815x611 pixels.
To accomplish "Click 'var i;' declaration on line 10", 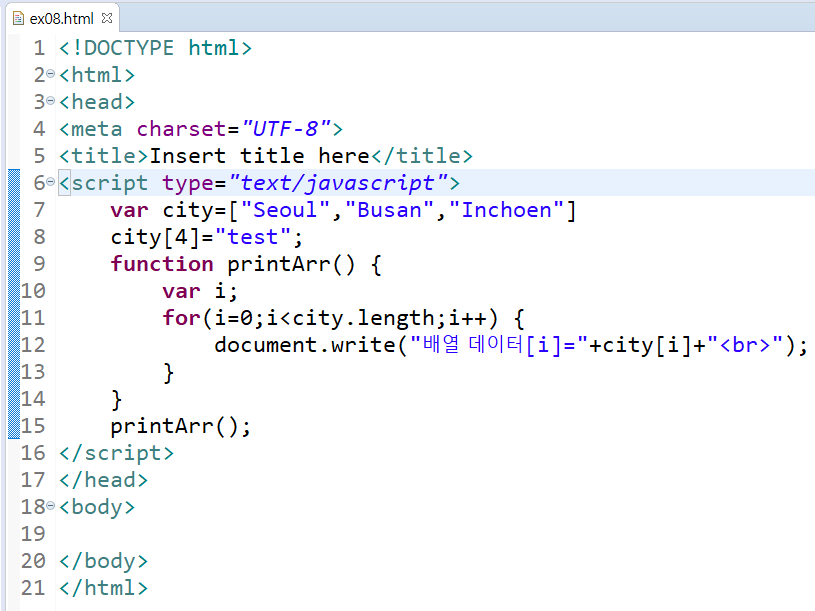I will pyautogui.click(x=200, y=291).
